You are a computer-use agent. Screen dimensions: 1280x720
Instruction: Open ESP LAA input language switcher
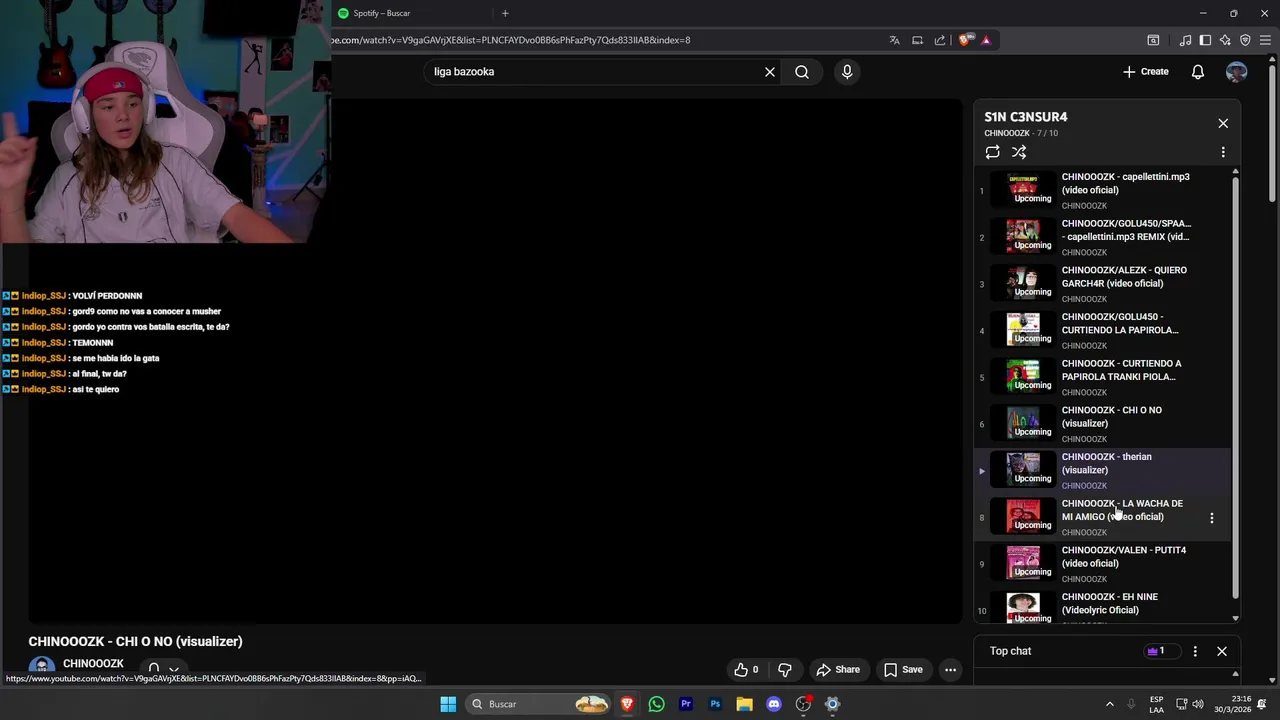click(x=1157, y=704)
